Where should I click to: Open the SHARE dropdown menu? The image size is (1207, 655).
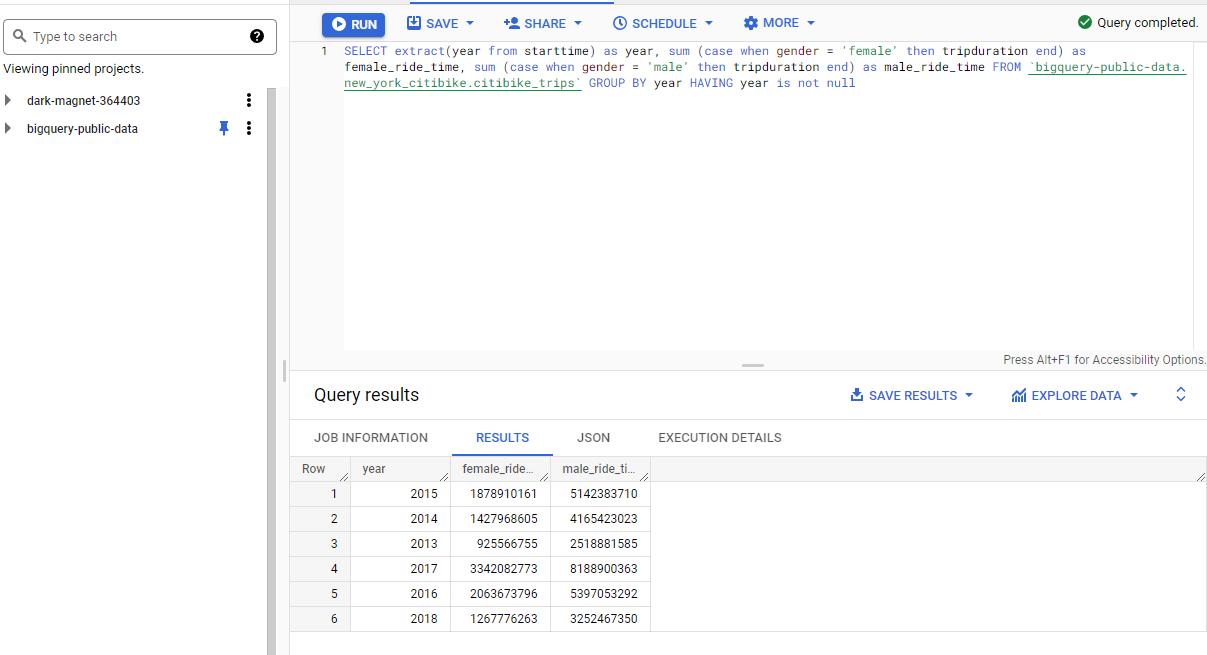(x=542, y=23)
